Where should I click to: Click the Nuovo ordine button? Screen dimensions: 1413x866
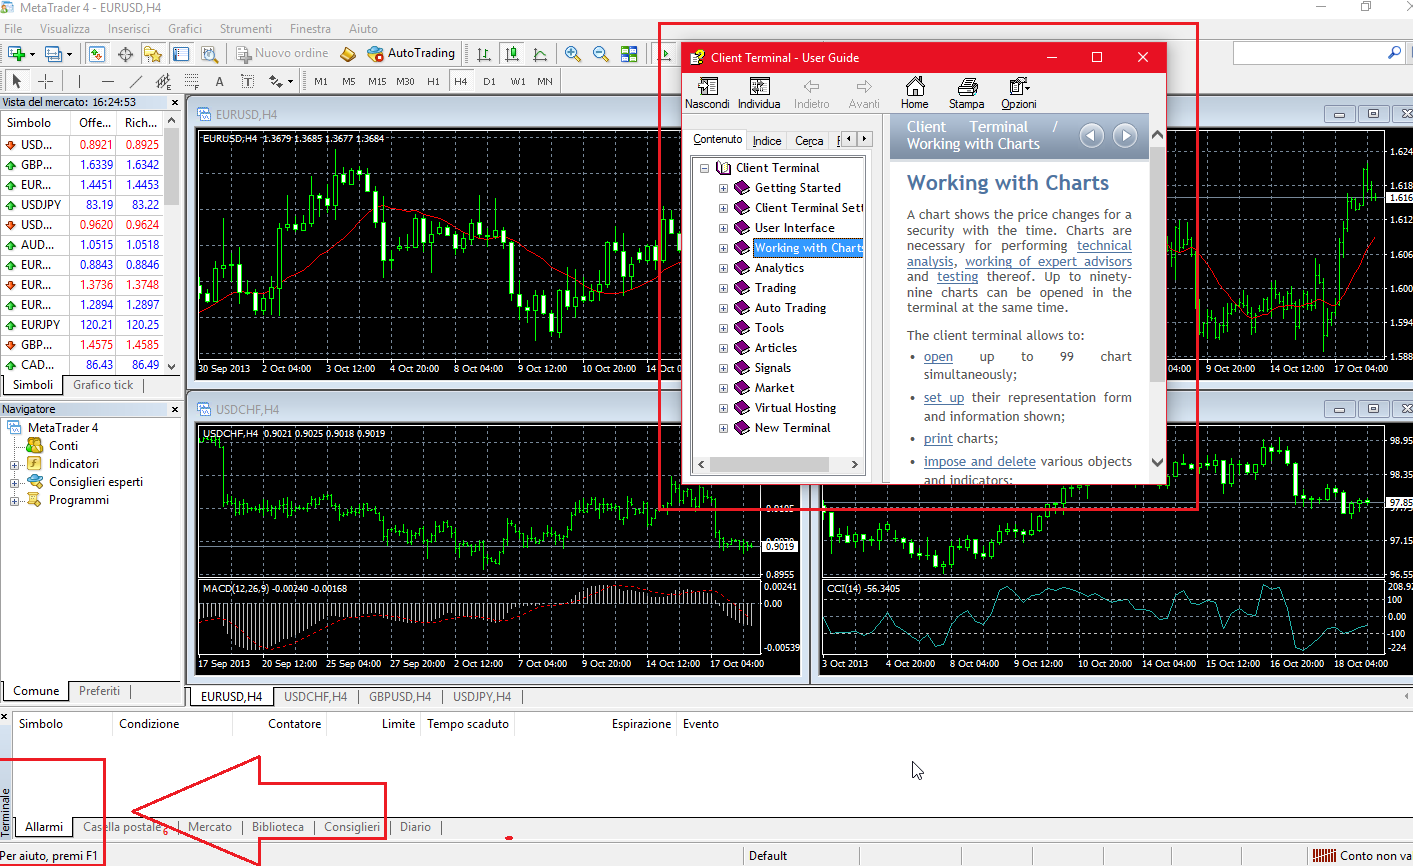283,53
